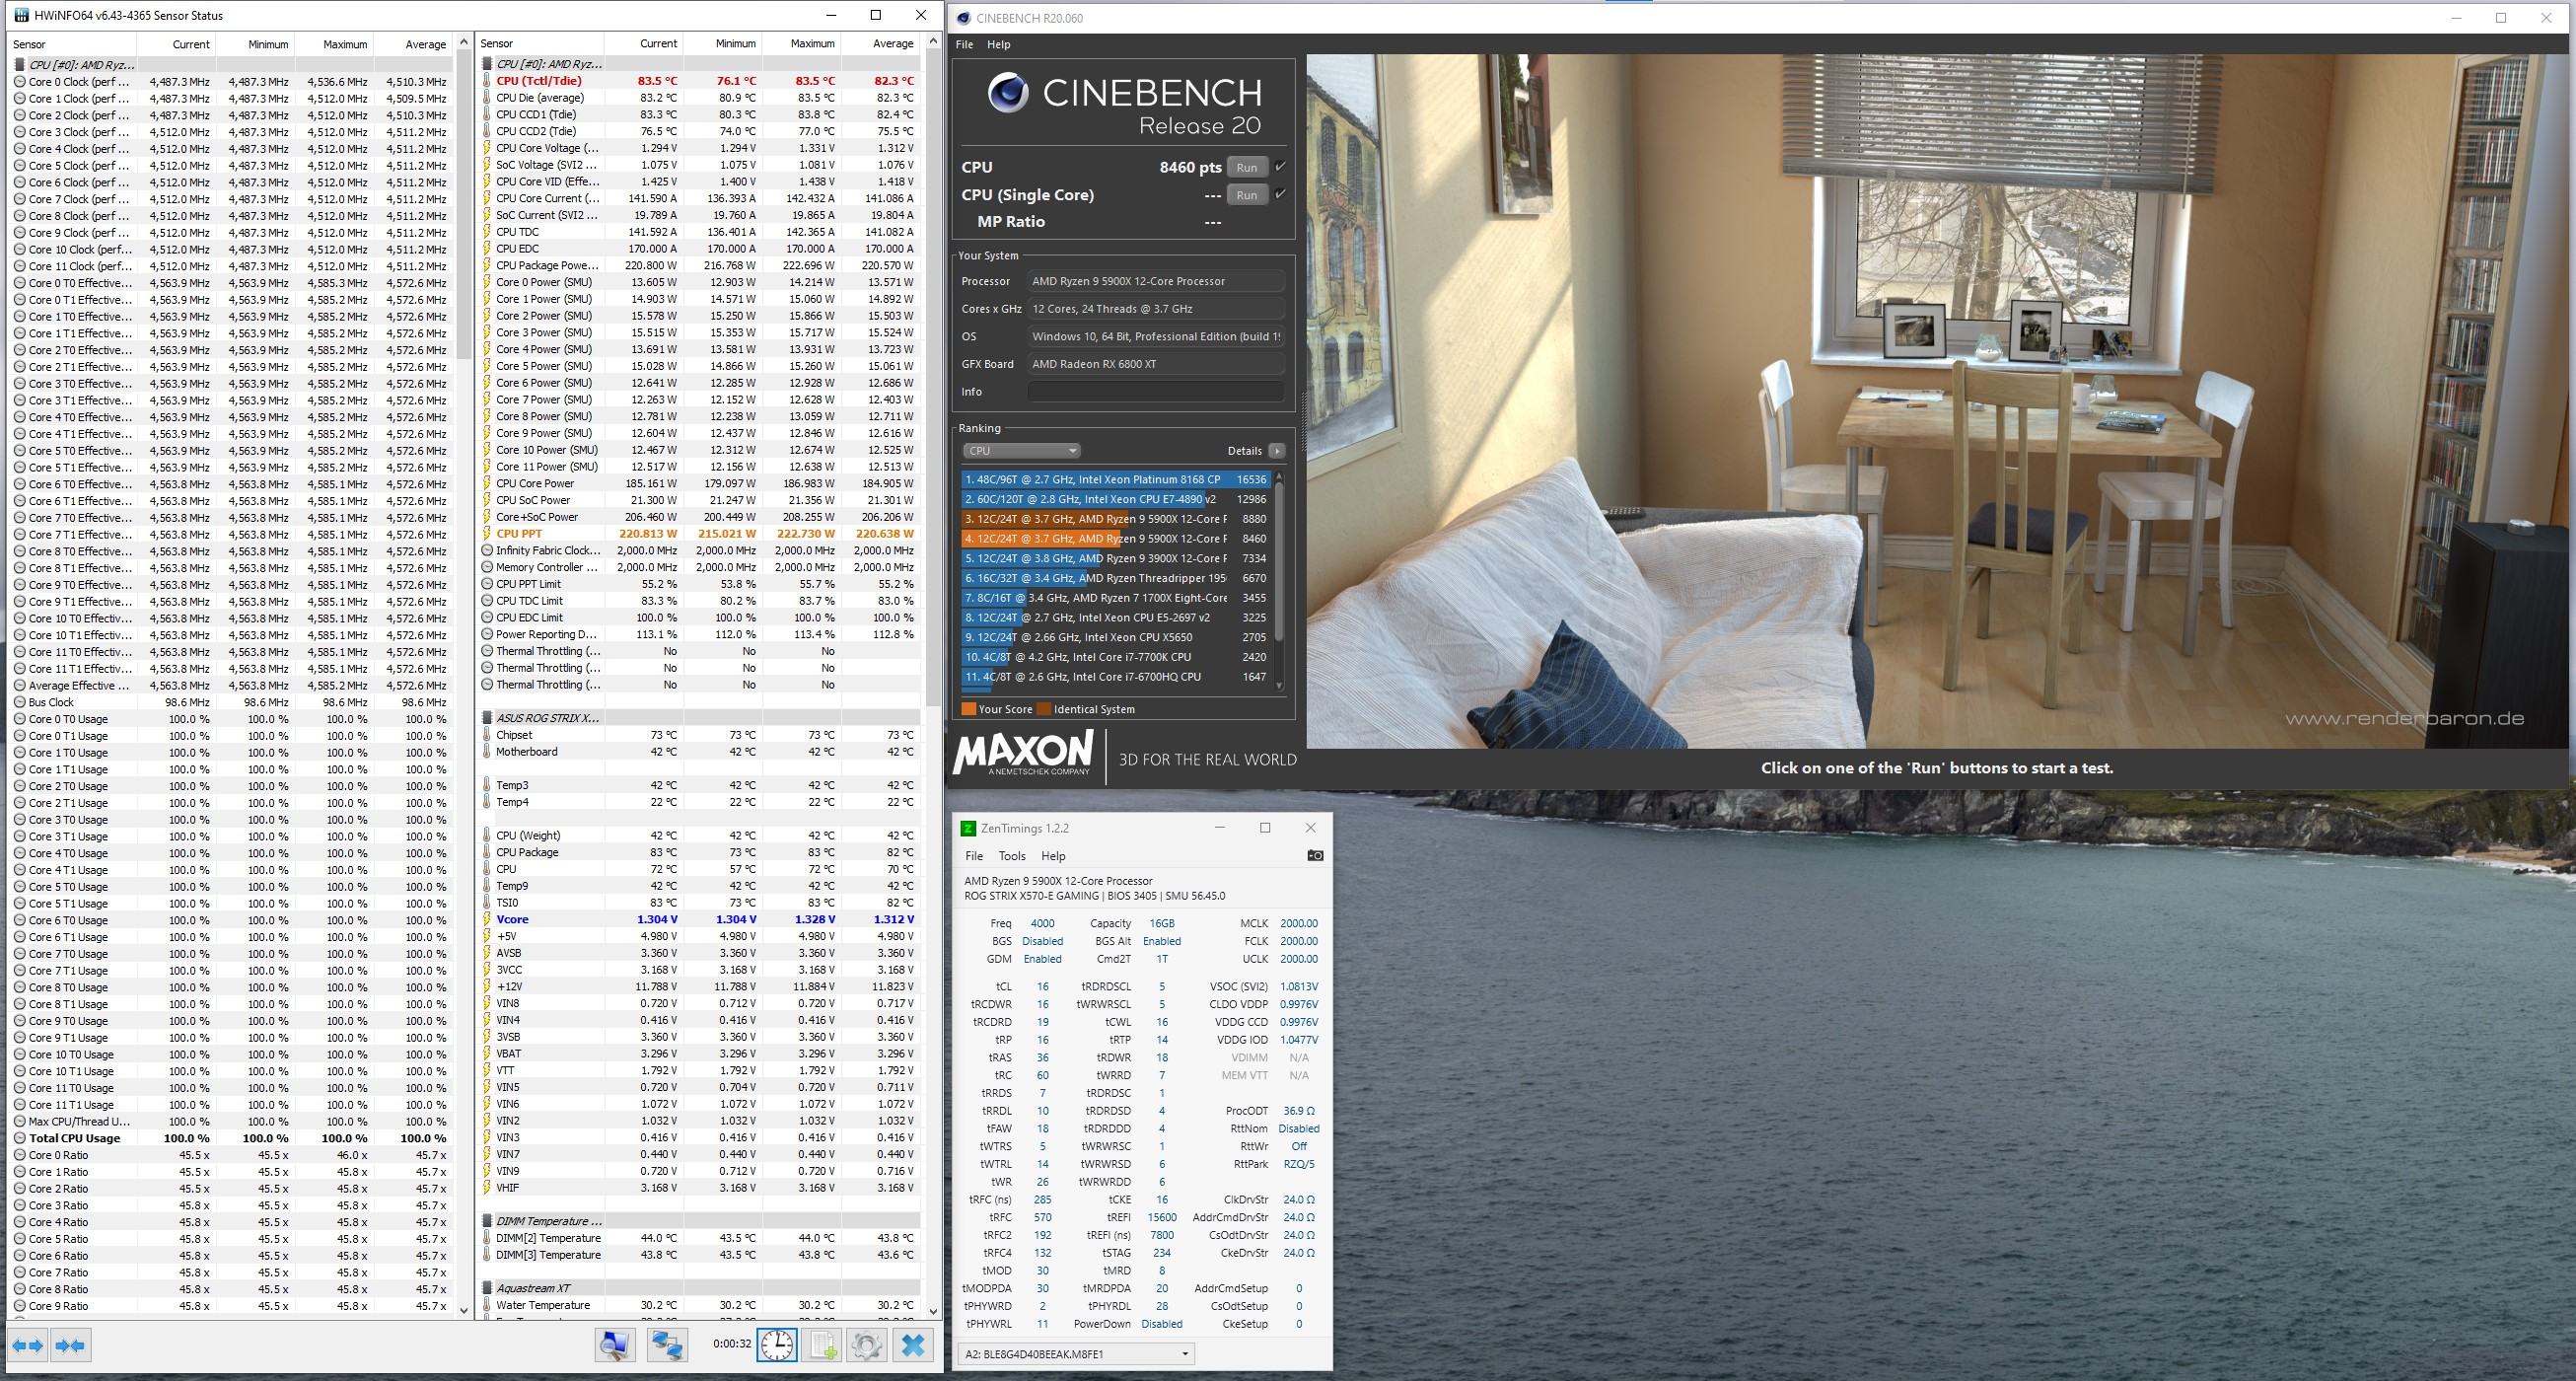Image resolution: width=2576 pixels, height=1381 pixels.
Task: Click Average column header in left panel
Action: (x=413, y=44)
